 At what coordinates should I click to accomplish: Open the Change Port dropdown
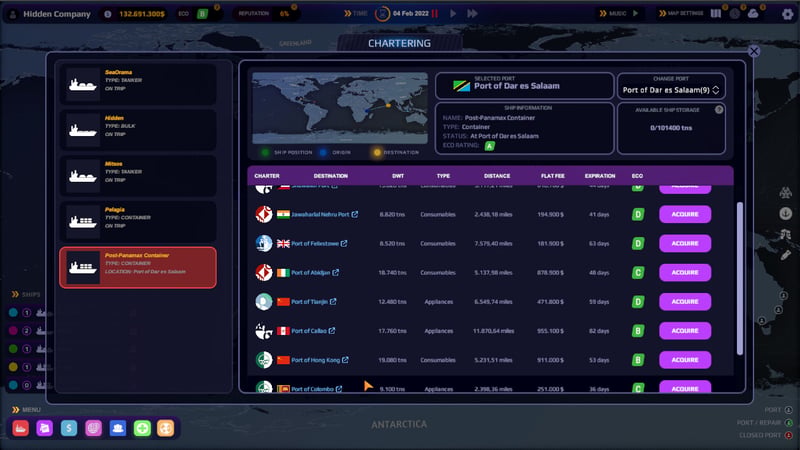(x=671, y=90)
